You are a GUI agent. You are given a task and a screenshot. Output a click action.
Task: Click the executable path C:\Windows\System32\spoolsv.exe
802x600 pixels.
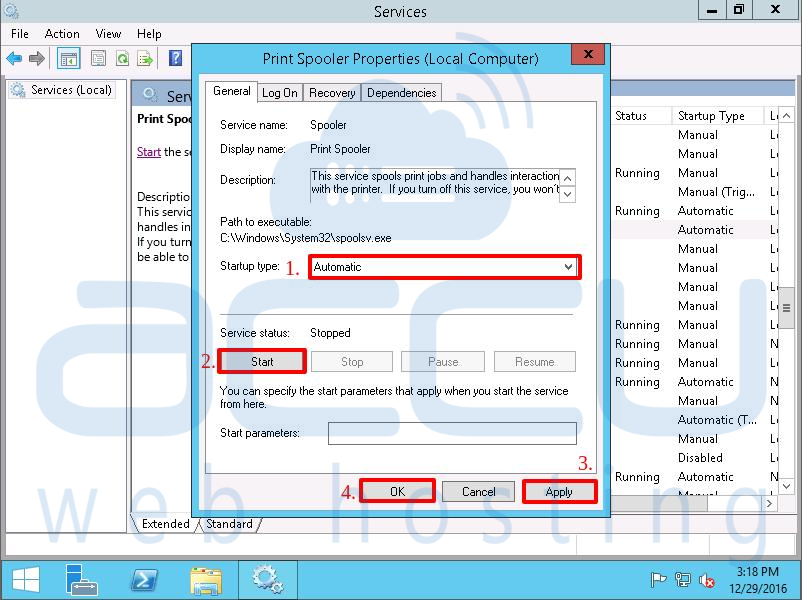[x=305, y=238]
